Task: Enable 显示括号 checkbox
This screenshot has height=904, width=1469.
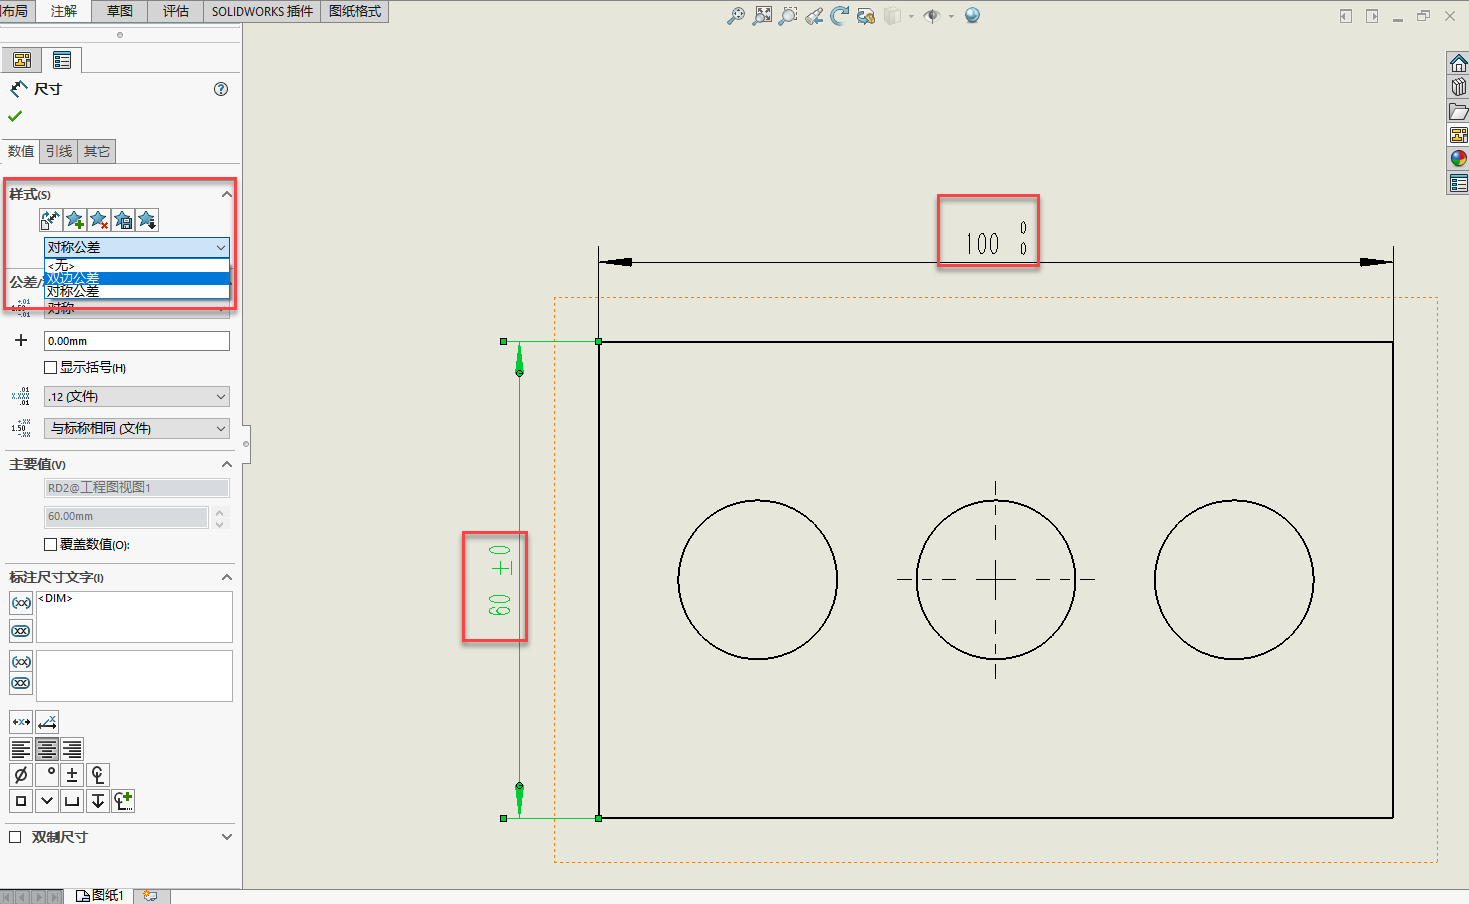Action: (x=51, y=368)
